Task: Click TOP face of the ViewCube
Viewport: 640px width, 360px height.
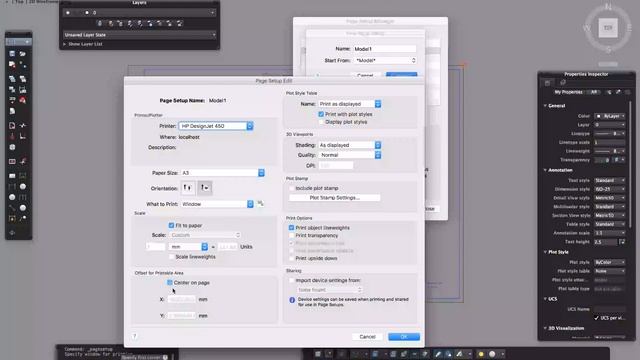Action: point(608,28)
